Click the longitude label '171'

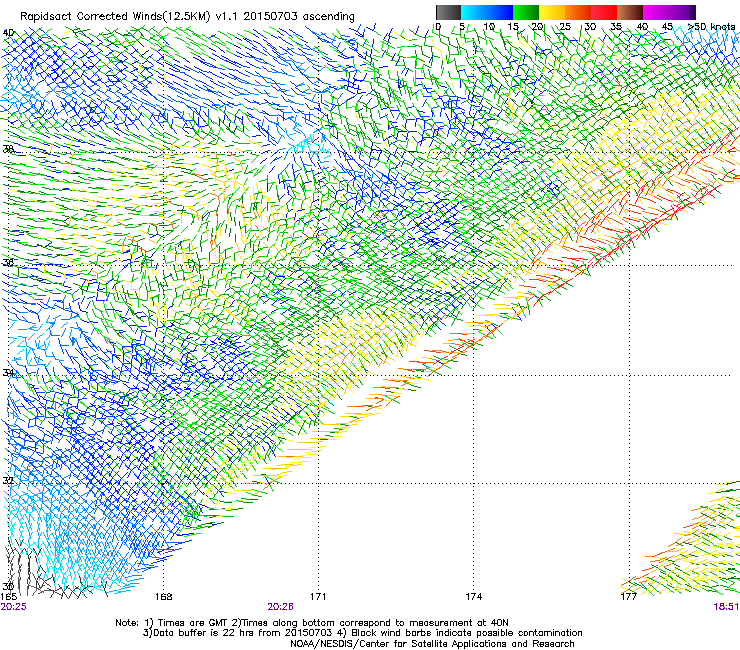coord(318,597)
